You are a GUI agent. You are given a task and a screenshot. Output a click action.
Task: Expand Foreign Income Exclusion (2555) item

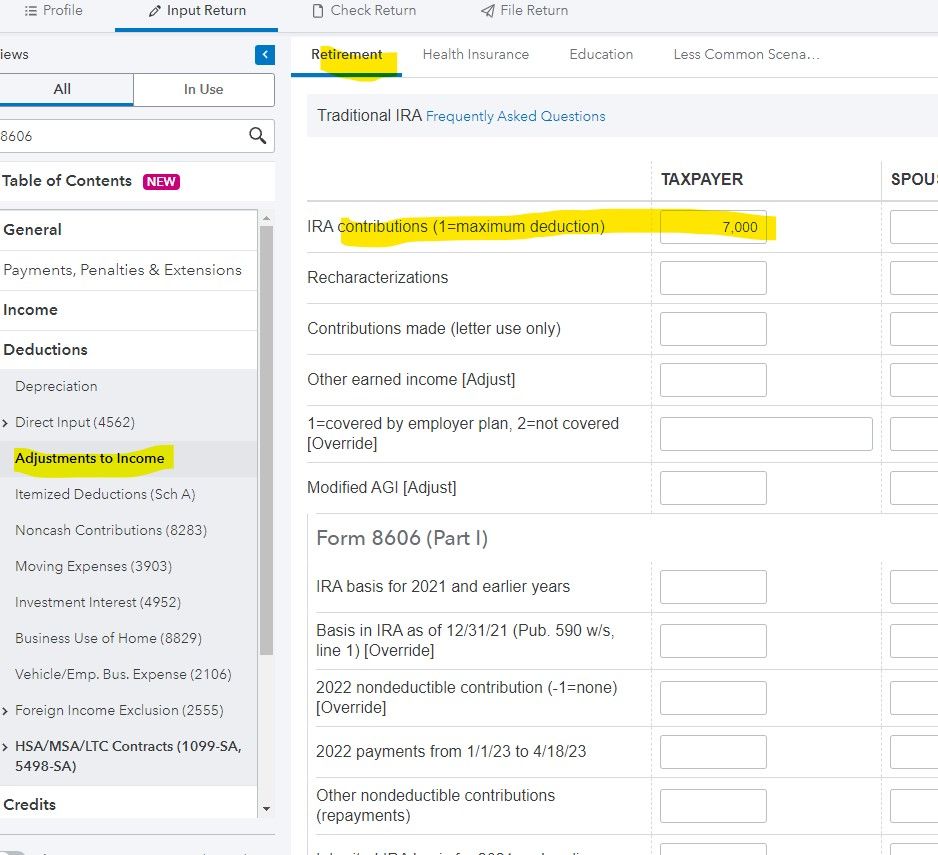tap(6, 711)
